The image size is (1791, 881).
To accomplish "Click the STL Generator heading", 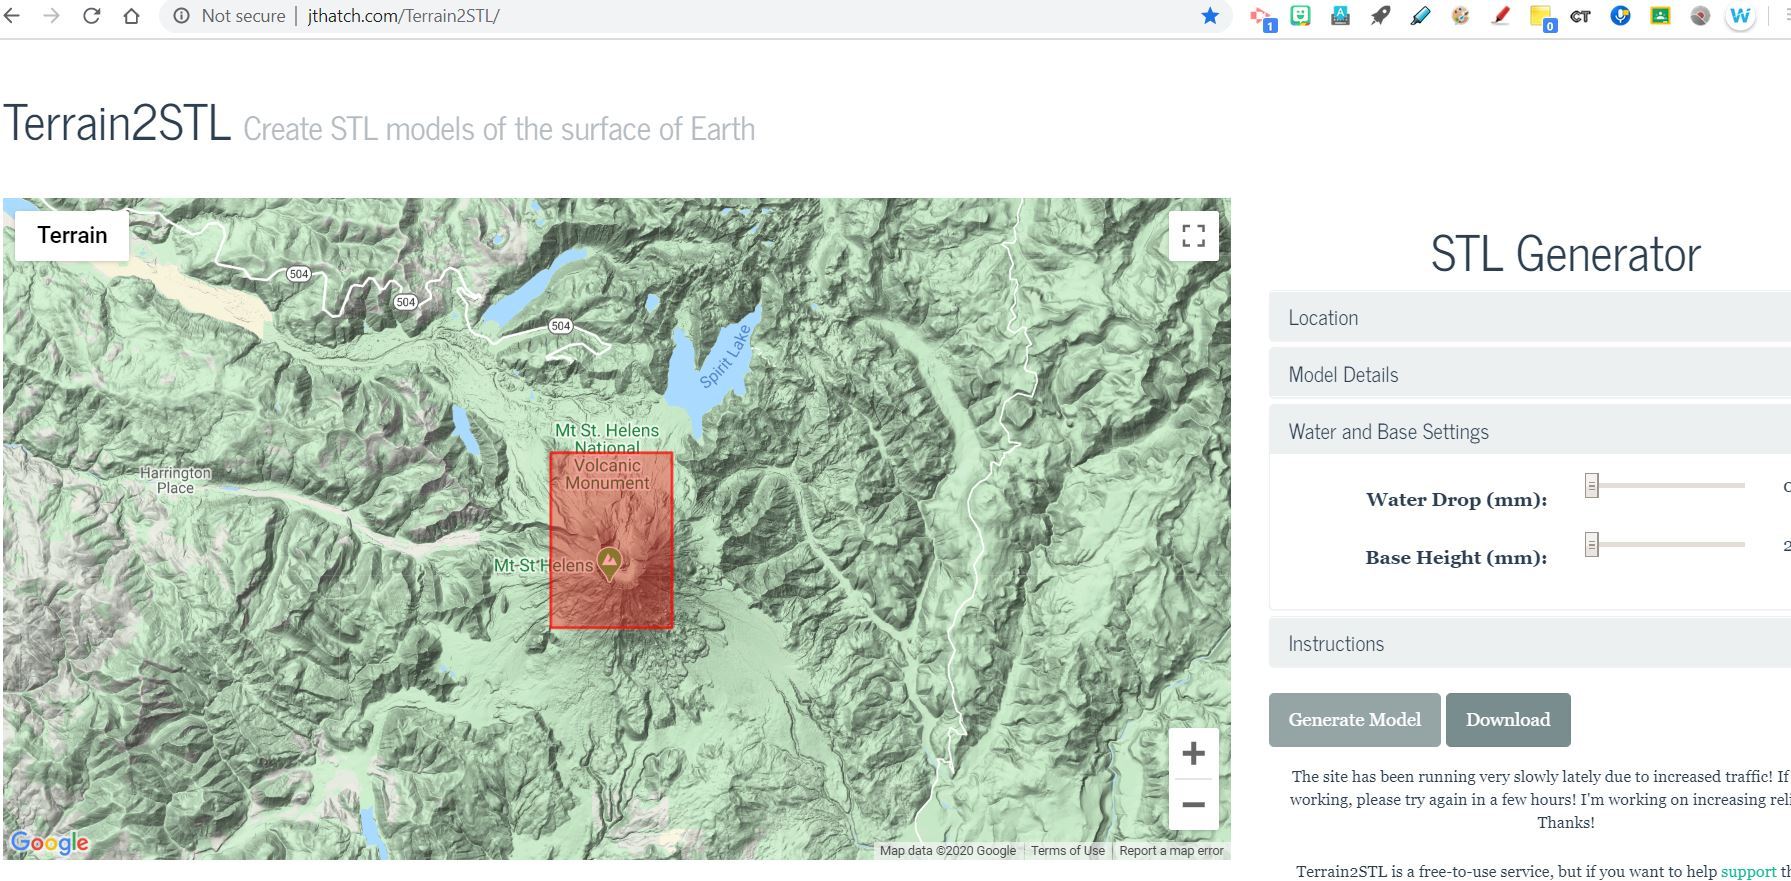I will (1565, 254).
